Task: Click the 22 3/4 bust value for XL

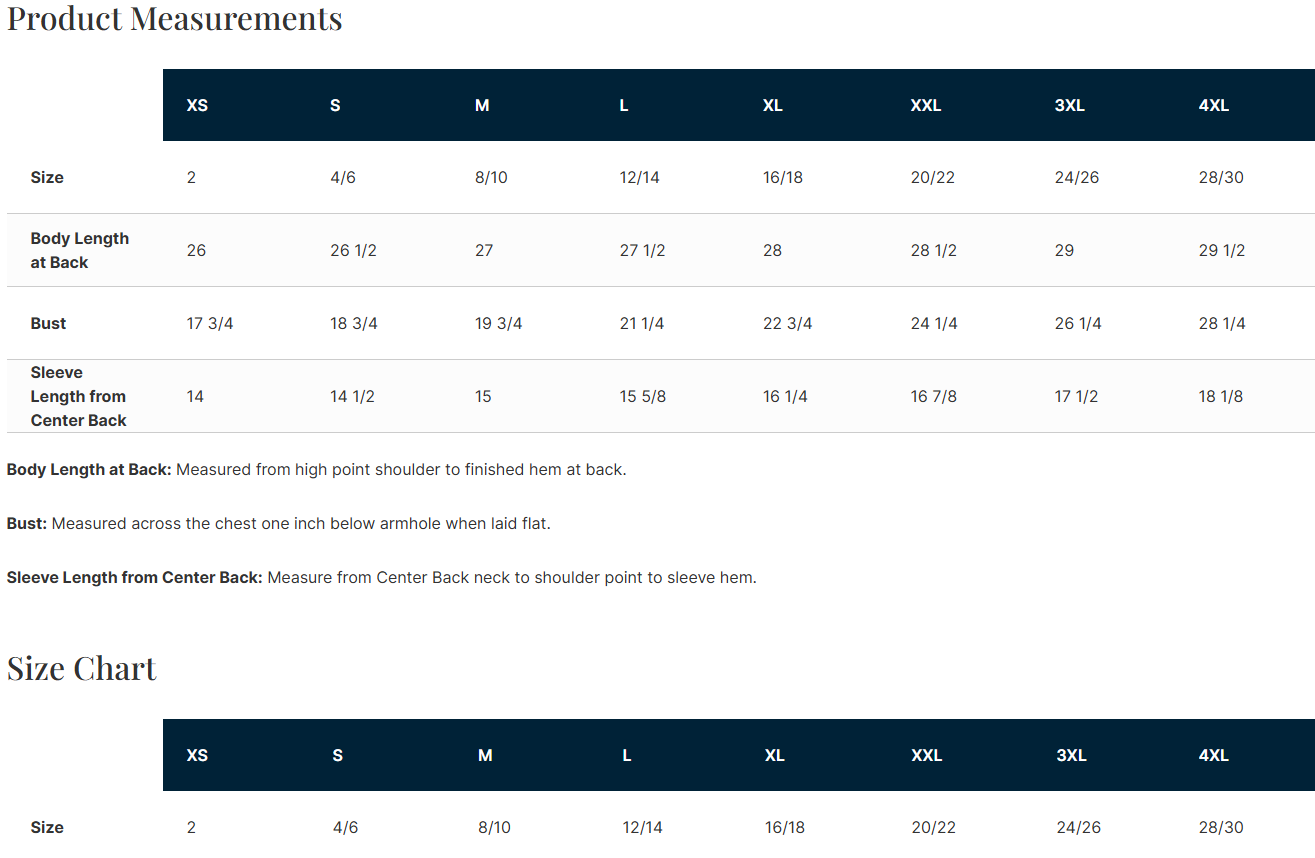Action: 788,323
